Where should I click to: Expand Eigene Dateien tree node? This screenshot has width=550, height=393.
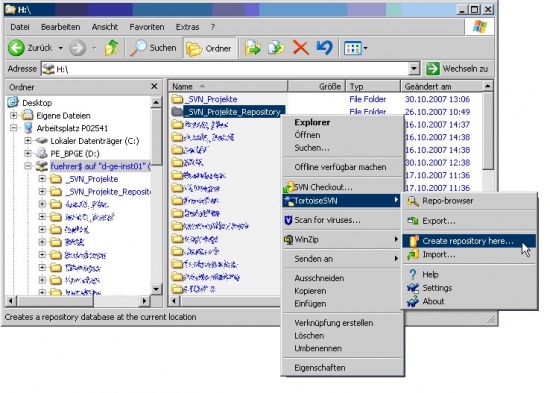click(13, 115)
